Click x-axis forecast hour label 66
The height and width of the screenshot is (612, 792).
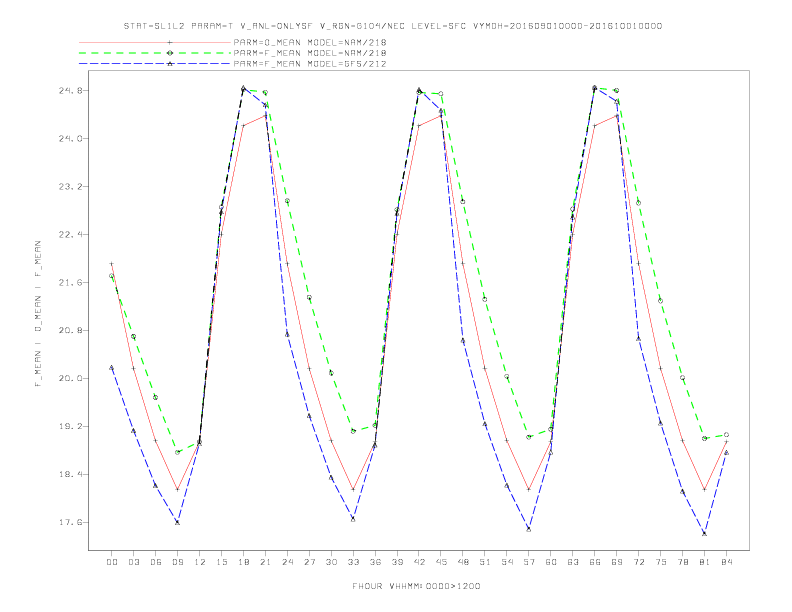(x=595, y=562)
